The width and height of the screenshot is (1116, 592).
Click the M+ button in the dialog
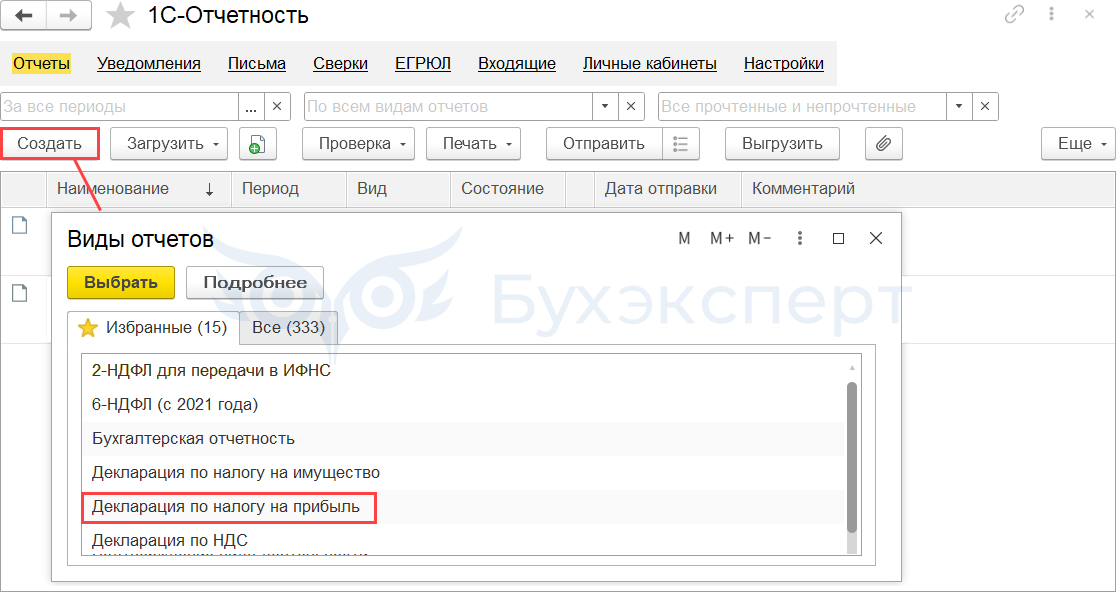pos(722,238)
